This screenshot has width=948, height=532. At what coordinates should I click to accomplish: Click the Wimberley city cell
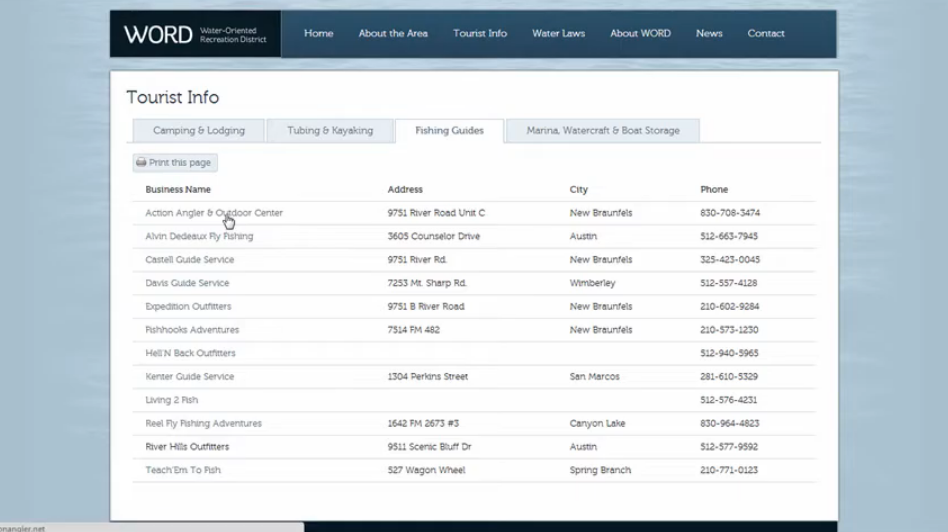pyautogui.click(x=592, y=283)
